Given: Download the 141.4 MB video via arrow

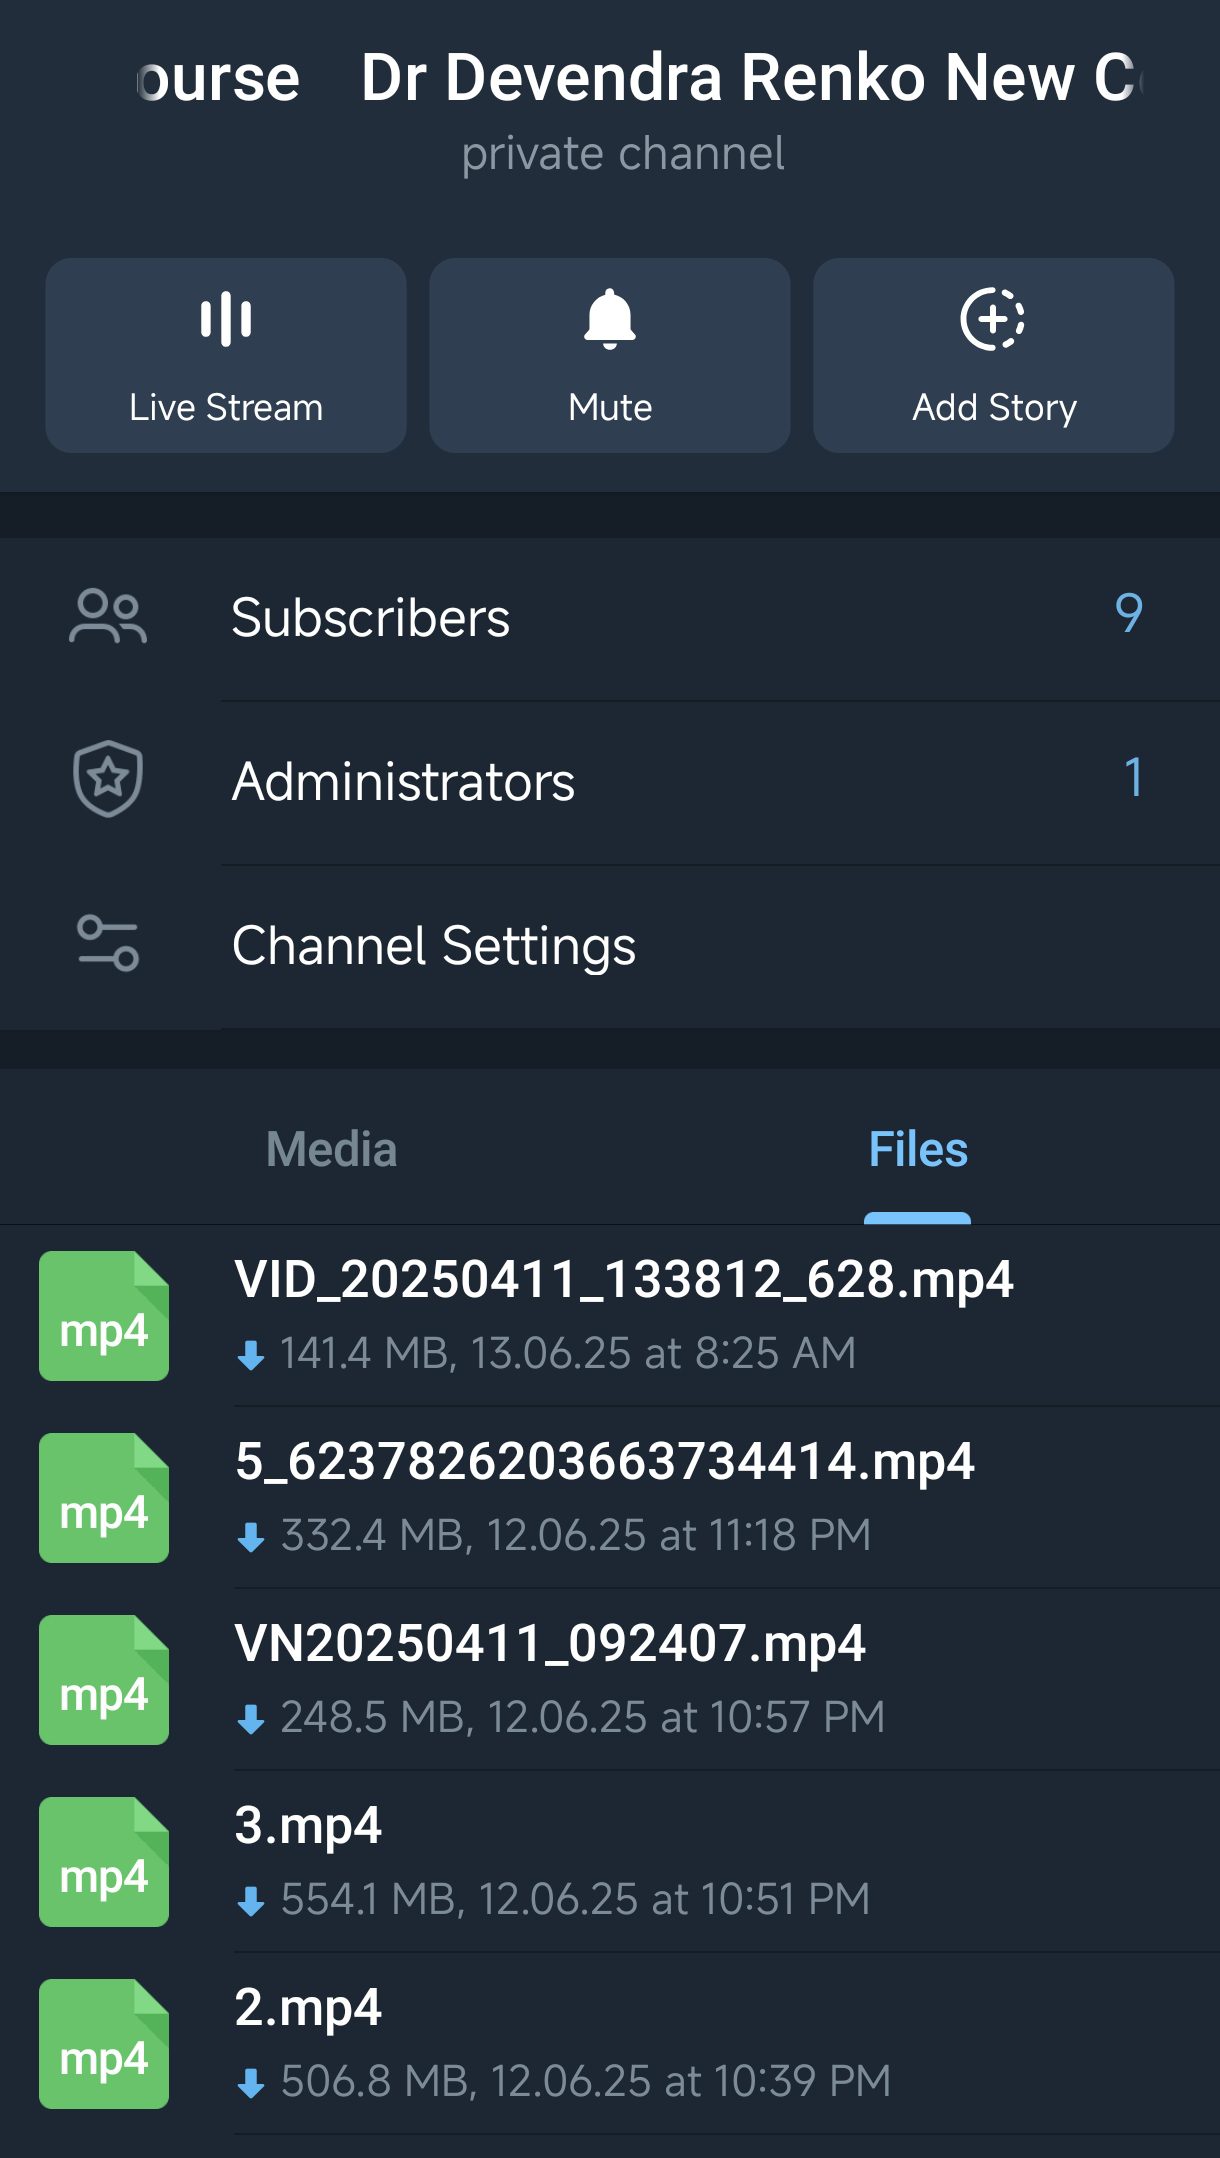Looking at the screenshot, I should [x=251, y=1356].
